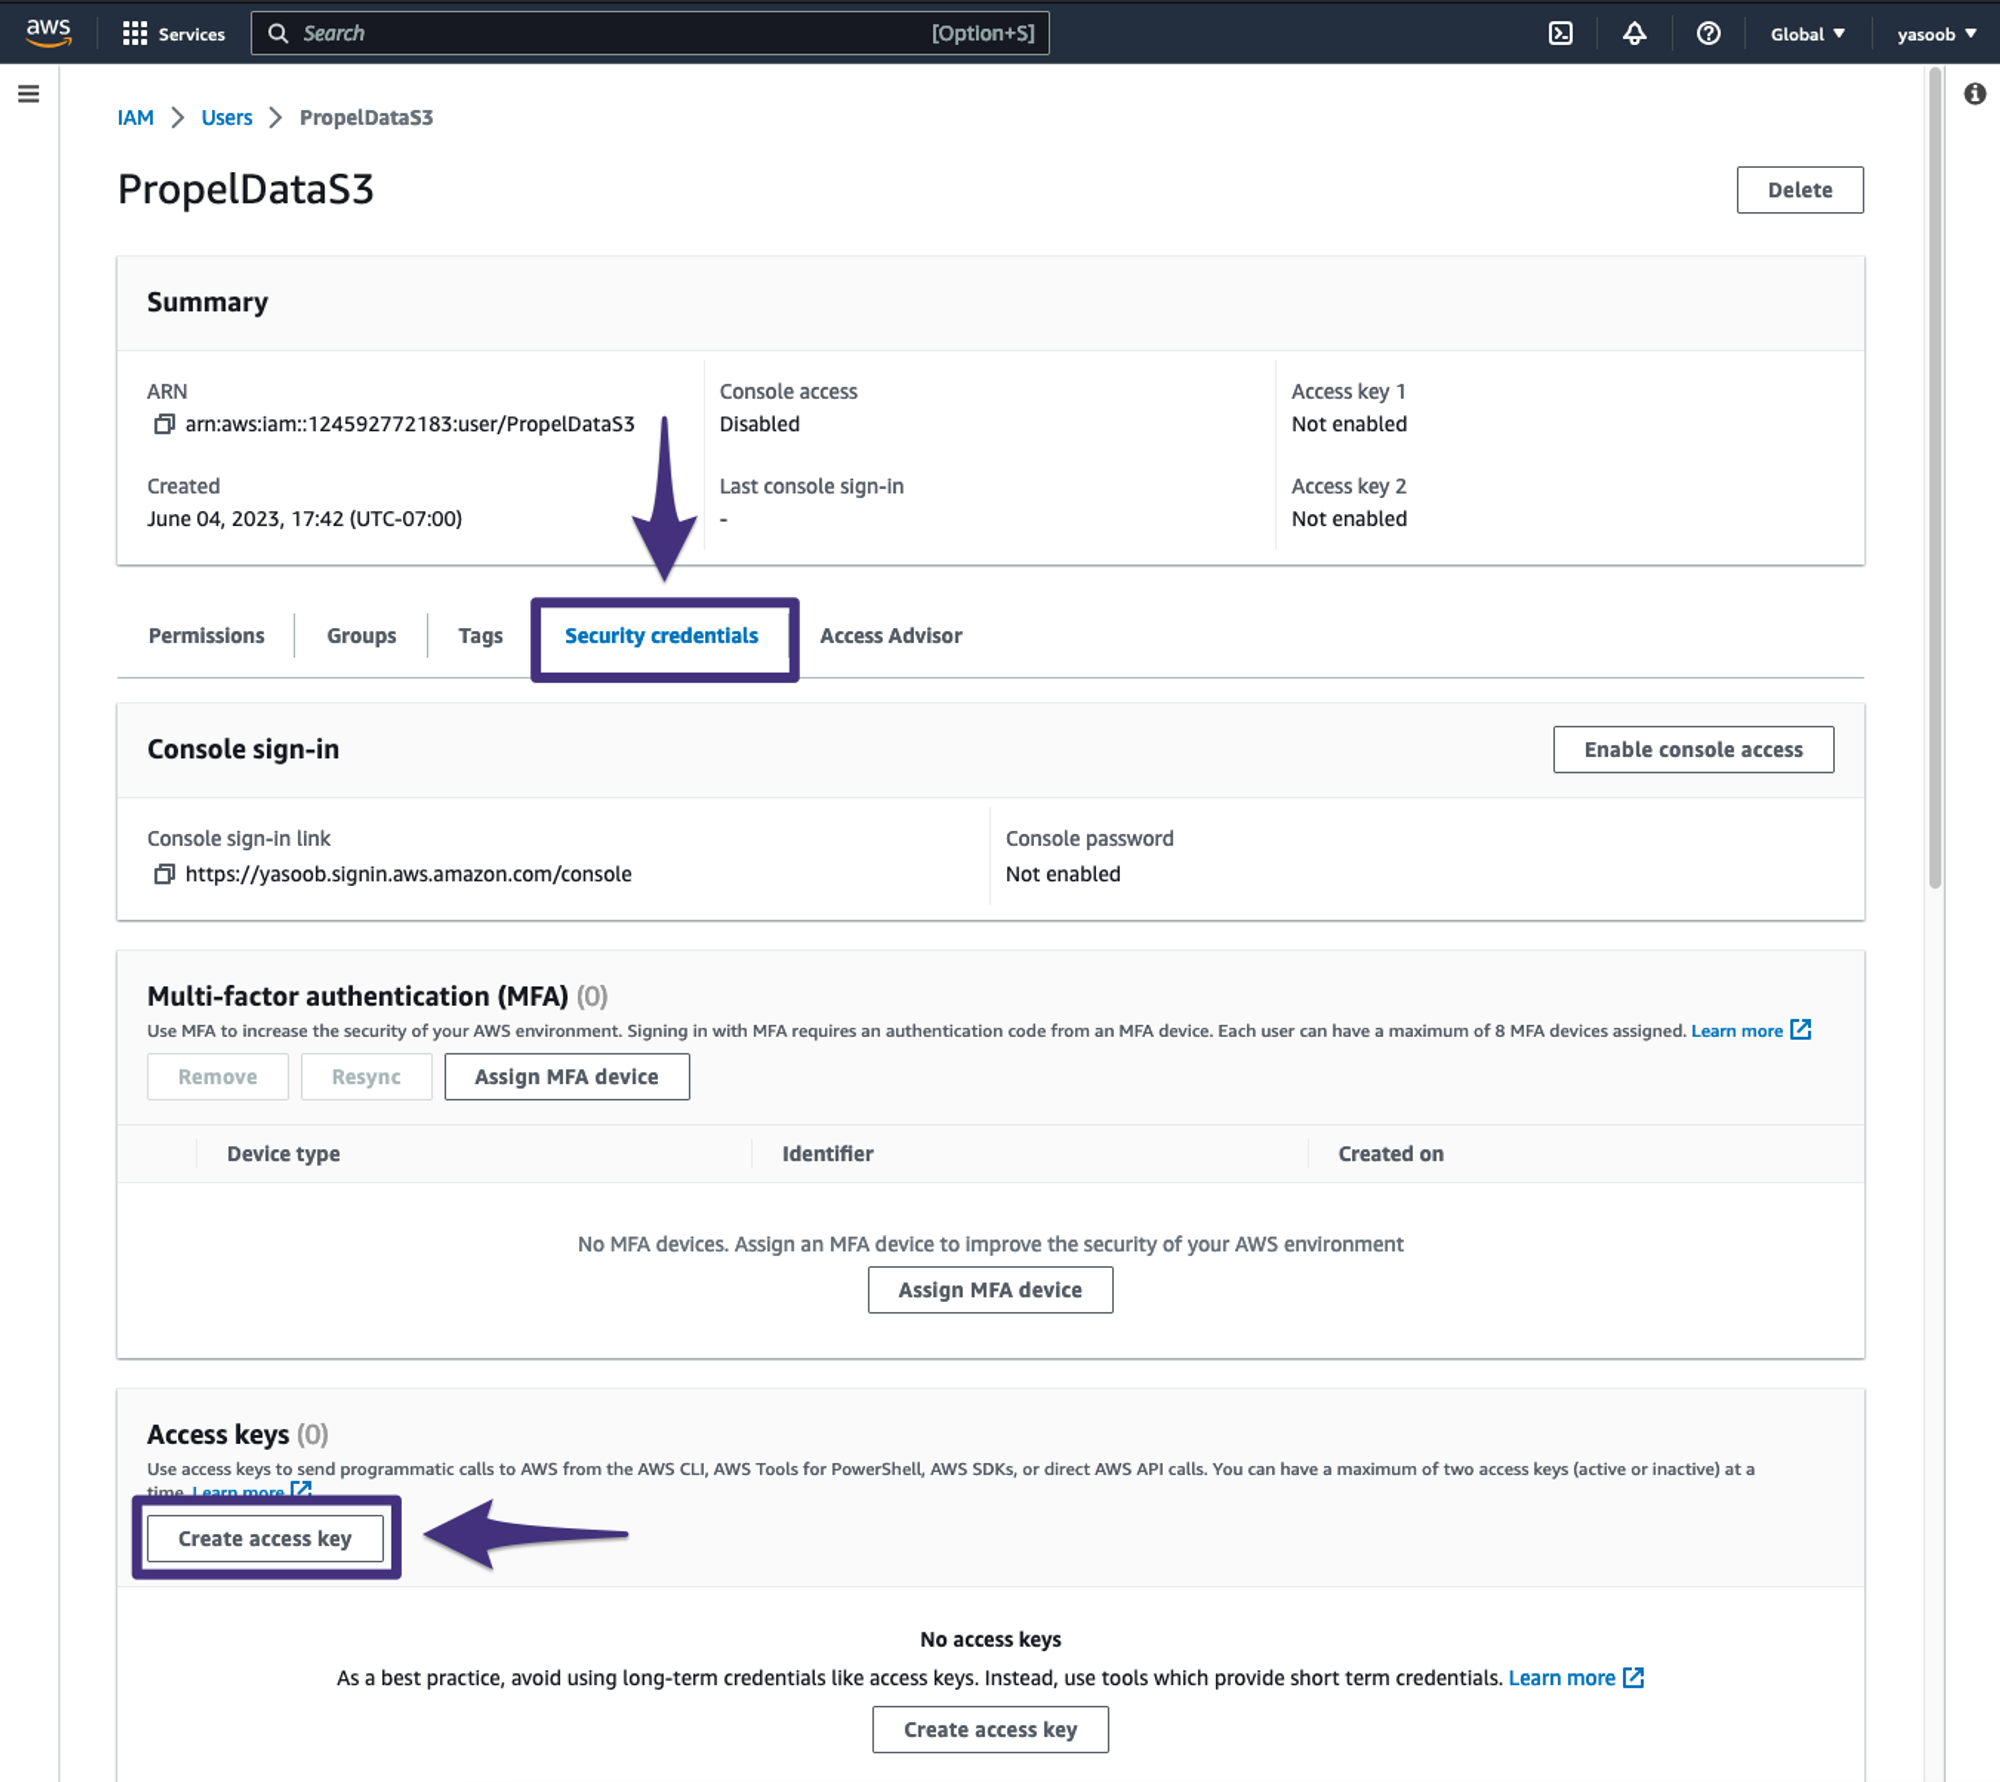Click external link icon next to MFA Learn more
Viewport: 2000px width, 1782px height.
[x=1800, y=1030]
